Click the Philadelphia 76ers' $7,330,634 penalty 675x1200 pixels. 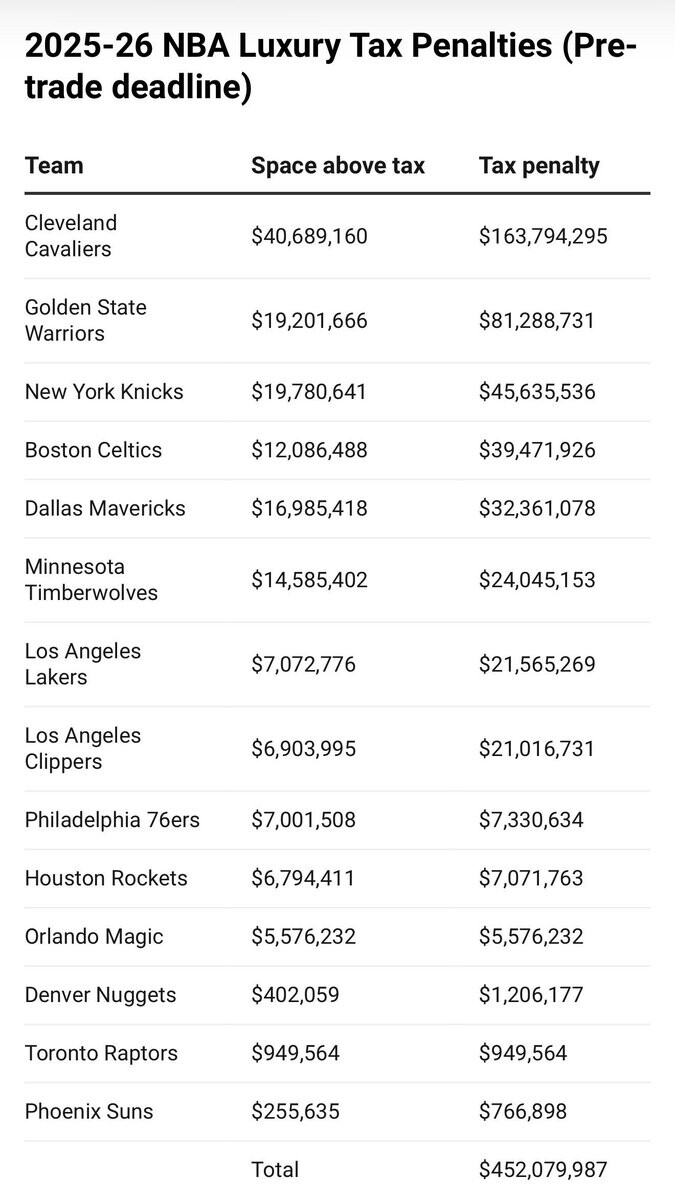(531, 820)
